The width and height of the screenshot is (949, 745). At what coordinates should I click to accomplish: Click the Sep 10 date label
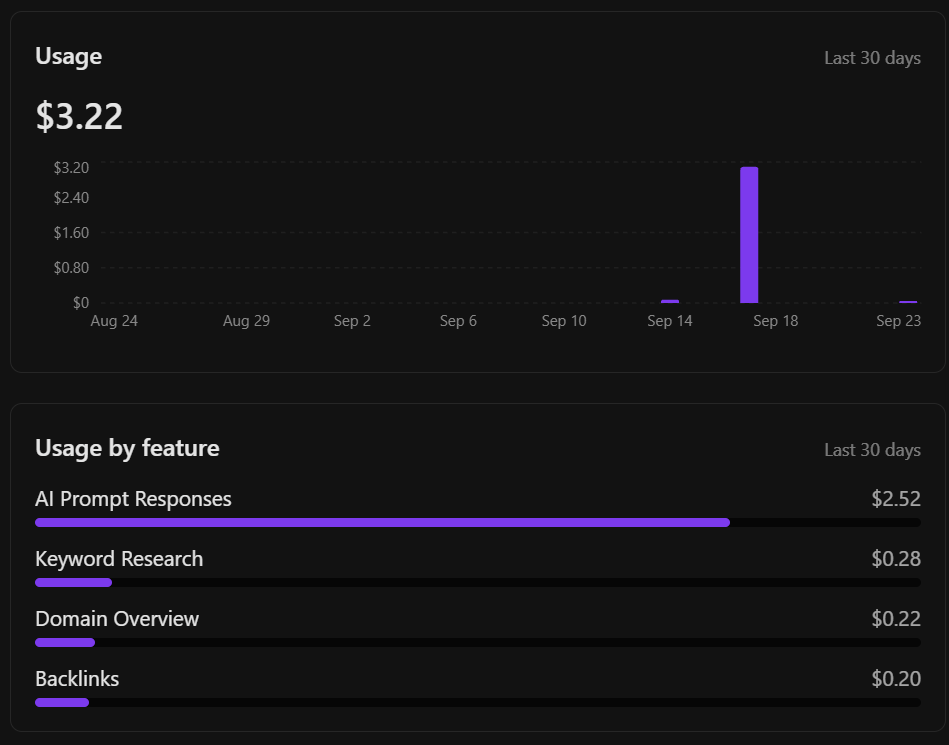(563, 321)
